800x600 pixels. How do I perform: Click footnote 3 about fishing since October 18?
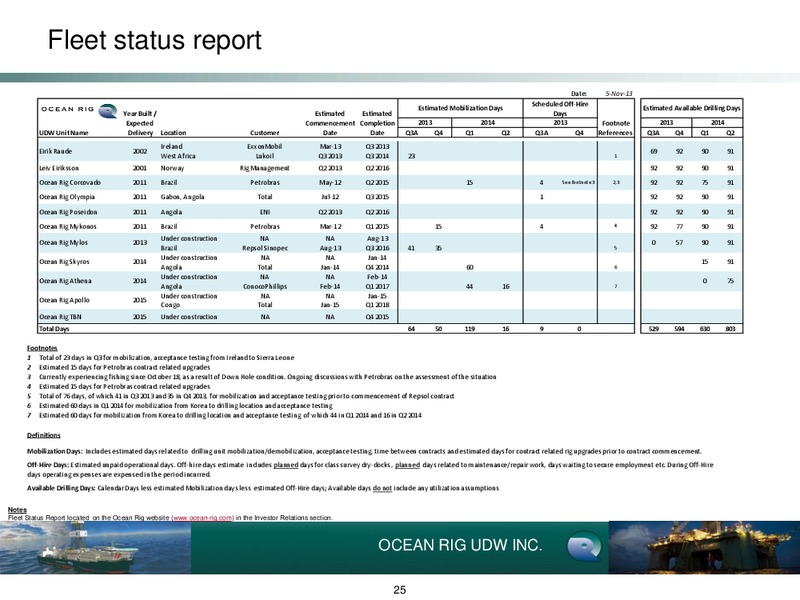(262, 377)
